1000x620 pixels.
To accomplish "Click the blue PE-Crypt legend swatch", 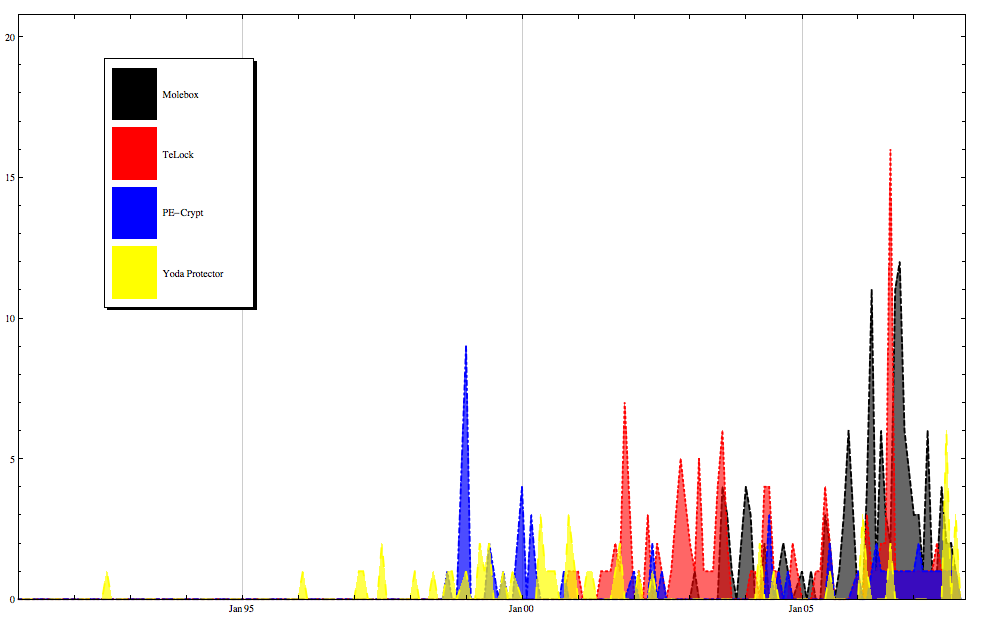I will point(134,212).
